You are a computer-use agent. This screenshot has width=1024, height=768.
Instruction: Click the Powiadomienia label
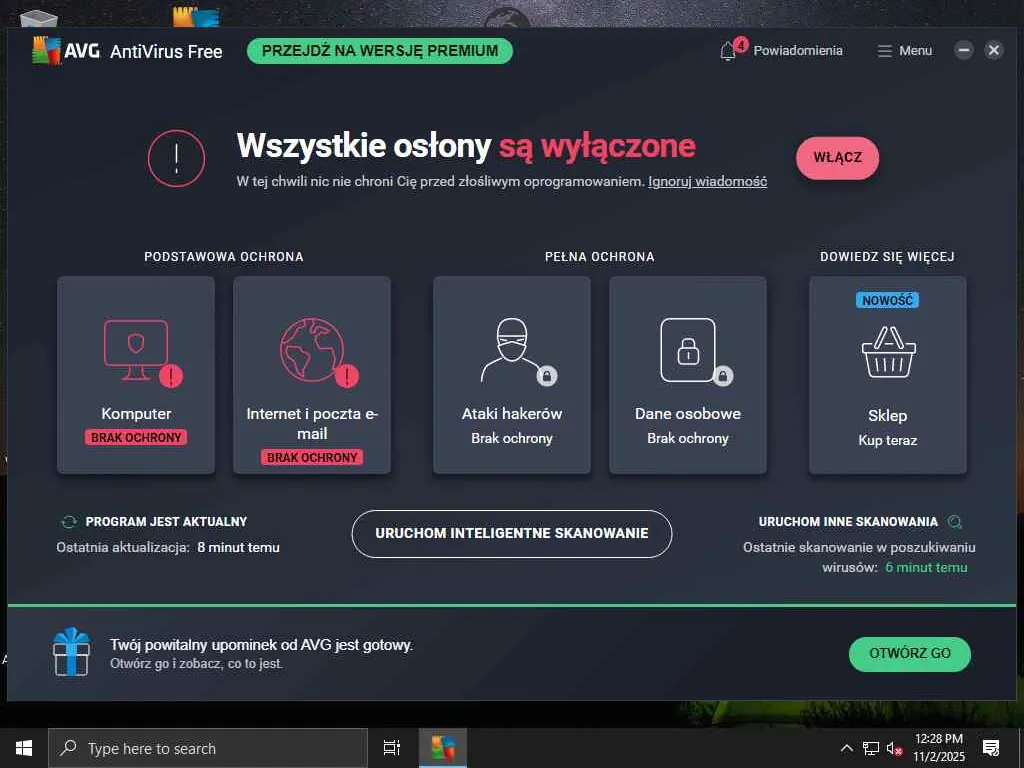click(797, 51)
